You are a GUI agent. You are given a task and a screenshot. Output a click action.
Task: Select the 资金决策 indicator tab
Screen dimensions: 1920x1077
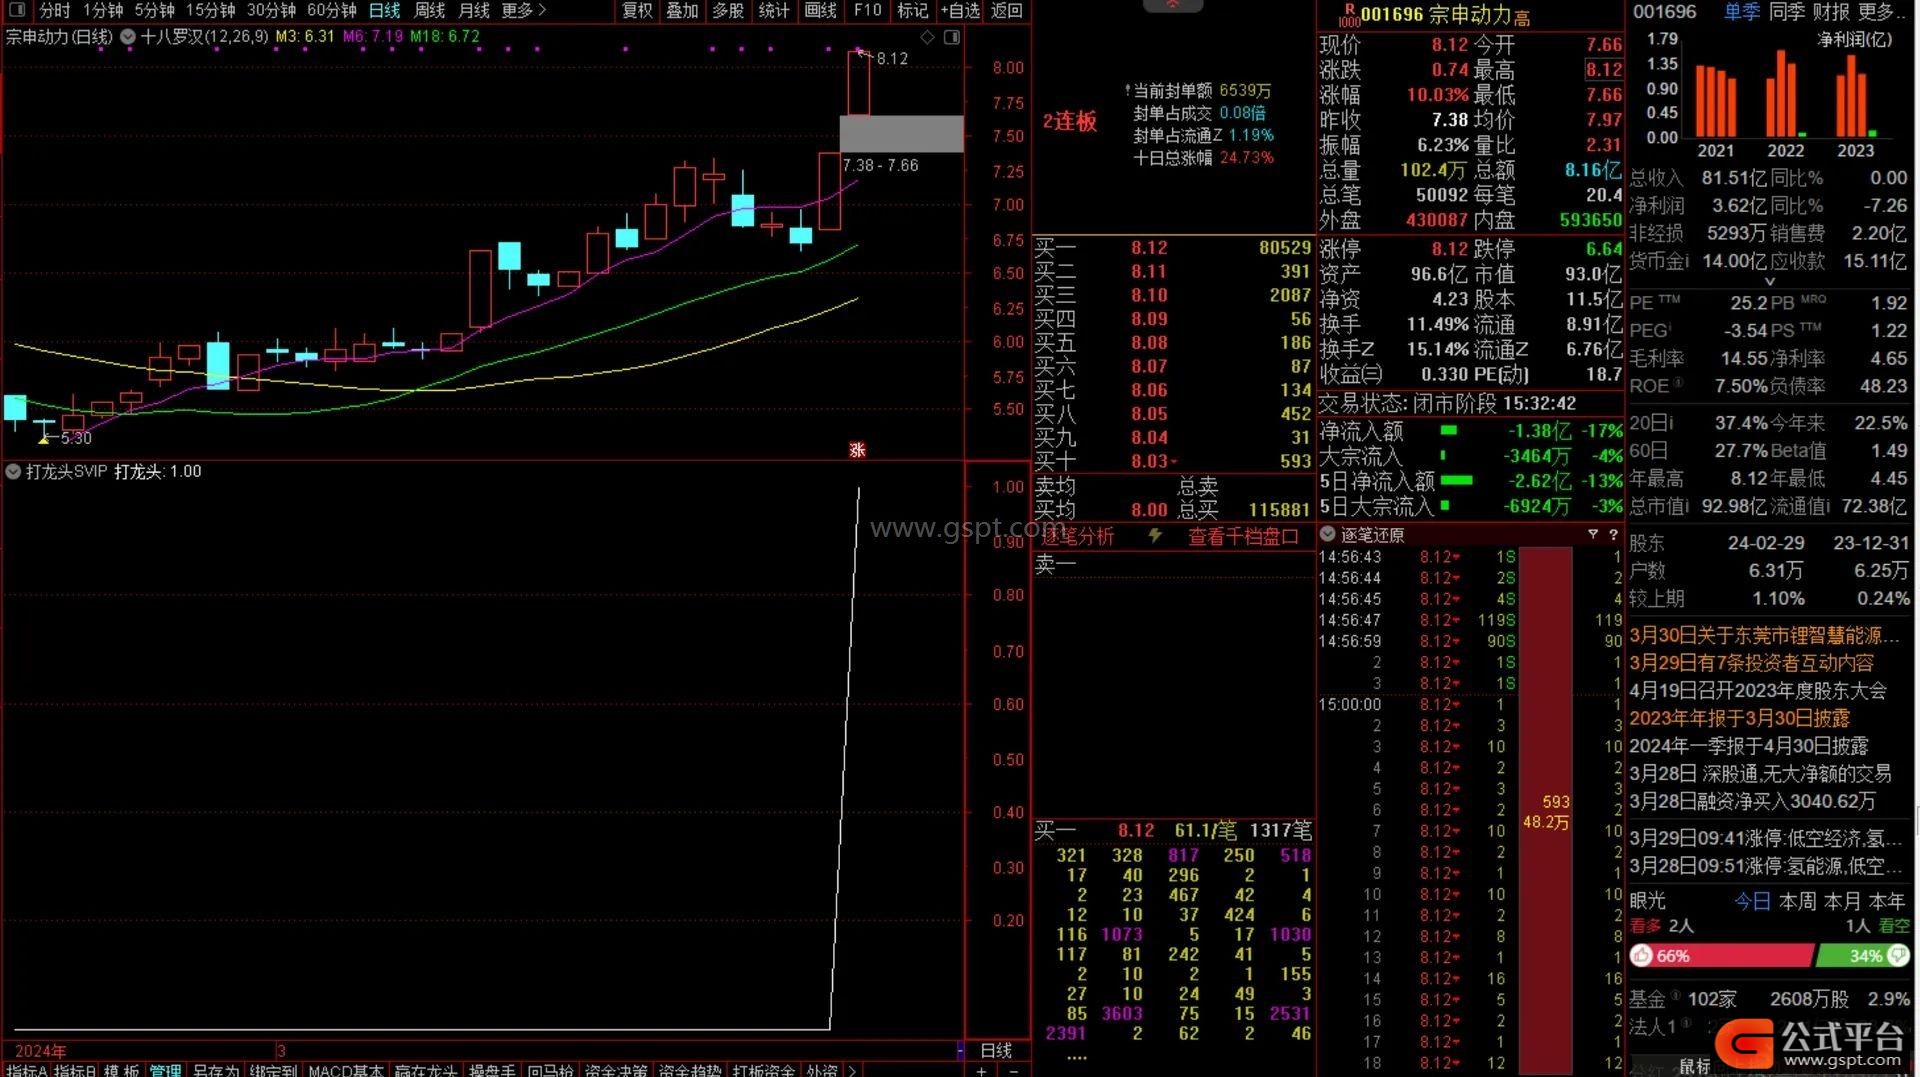(x=616, y=1070)
